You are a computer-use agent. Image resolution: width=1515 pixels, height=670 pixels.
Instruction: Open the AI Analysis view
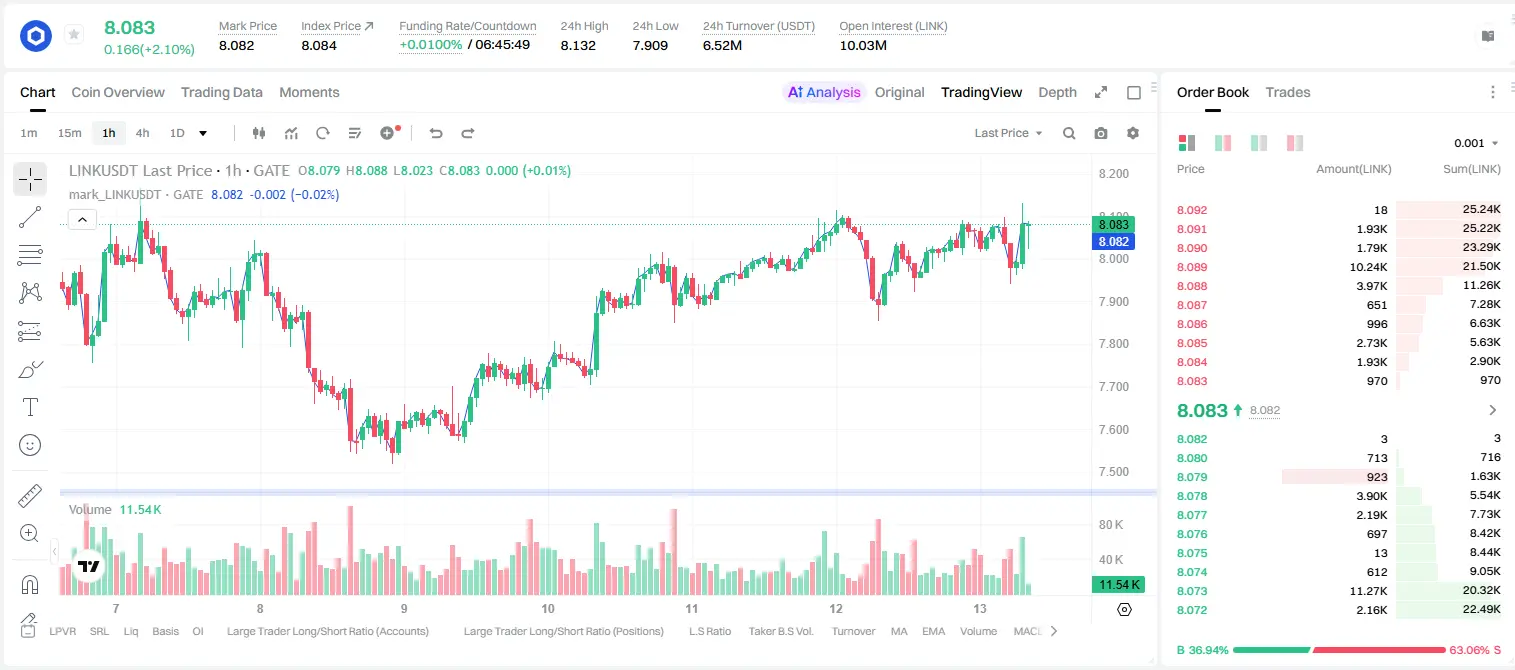824,92
